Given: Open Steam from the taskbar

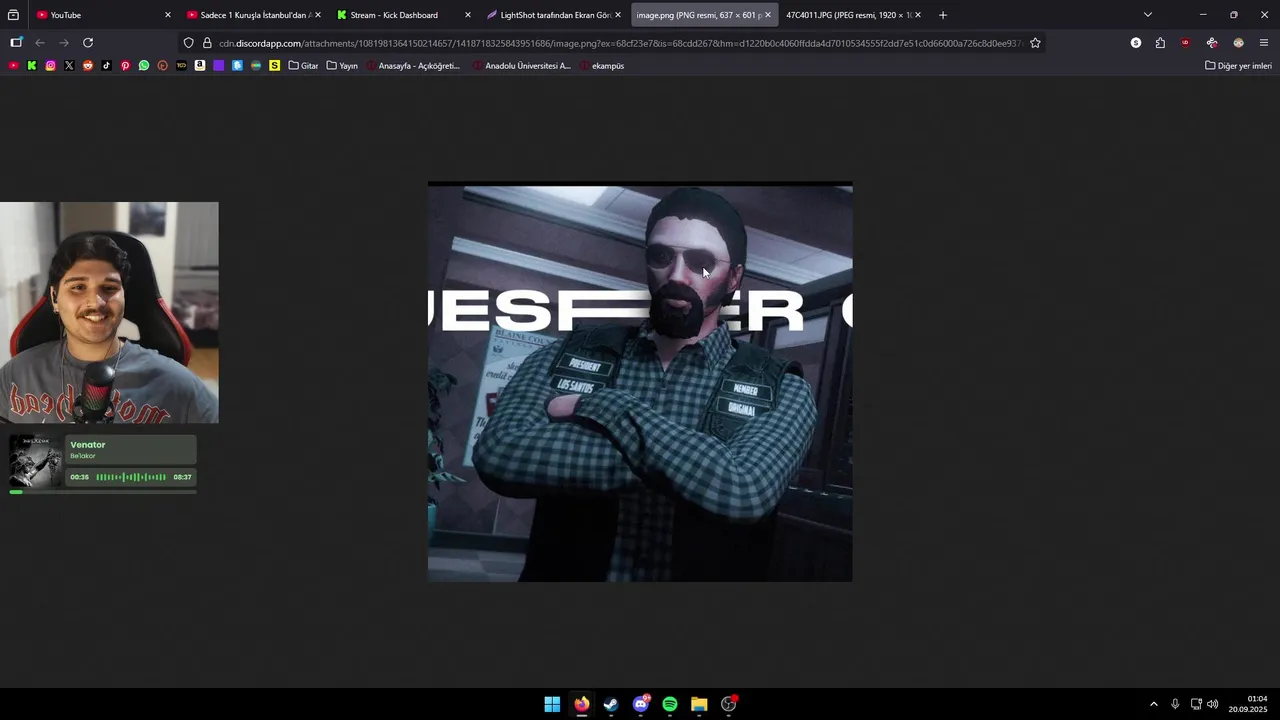Looking at the screenshot, I should [x=611, y=704].
